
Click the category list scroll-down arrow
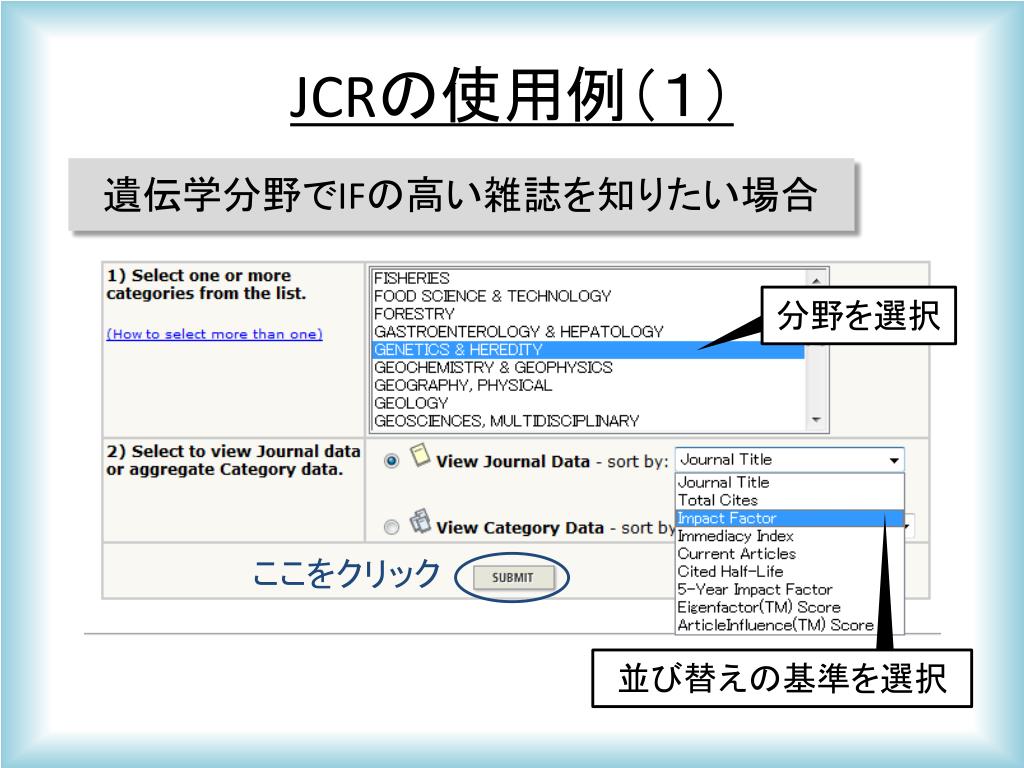(816, 420)
